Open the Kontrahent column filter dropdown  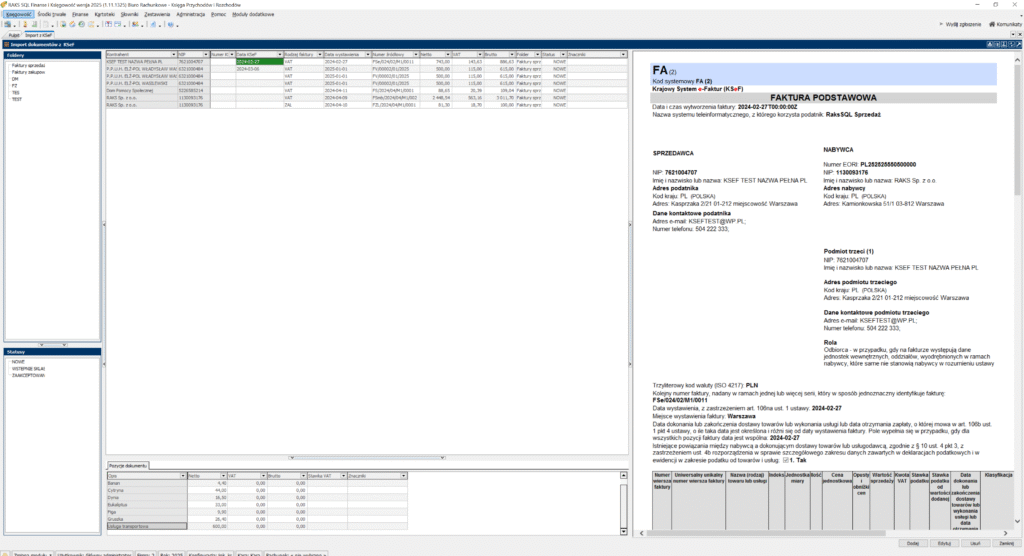click(x=174, y=54)
